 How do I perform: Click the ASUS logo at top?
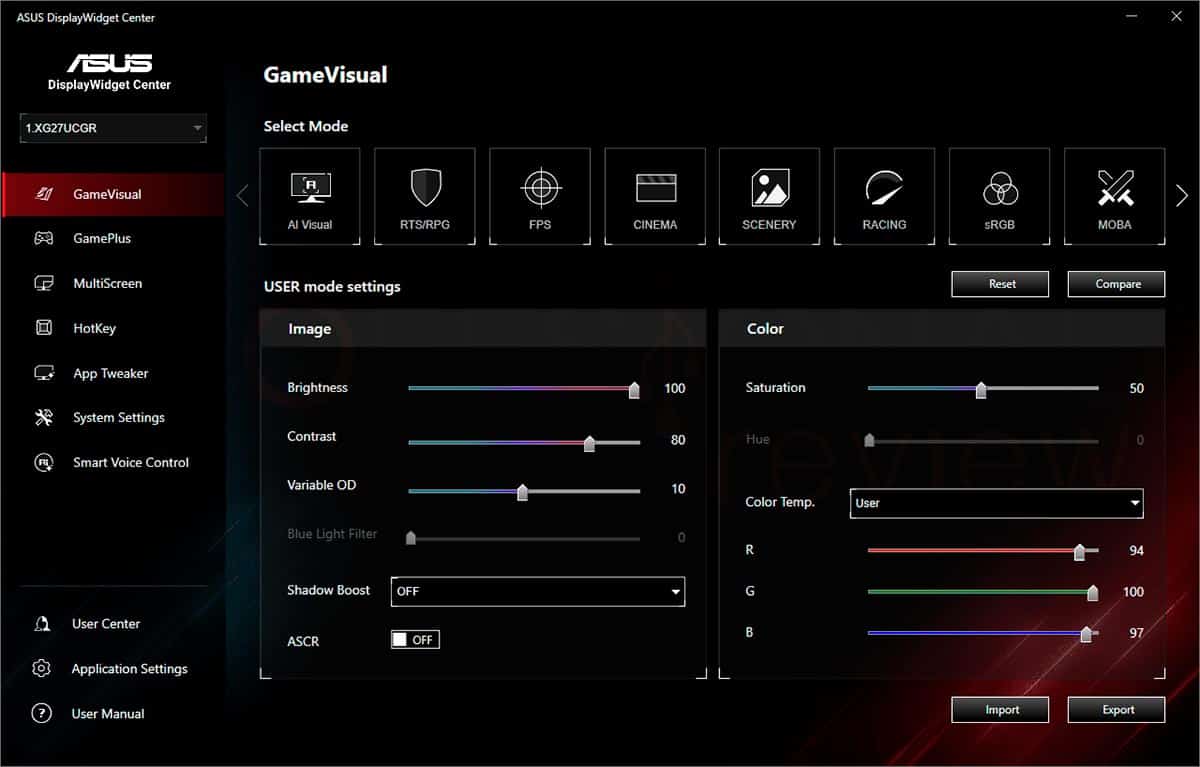click(x=110, y=63)
